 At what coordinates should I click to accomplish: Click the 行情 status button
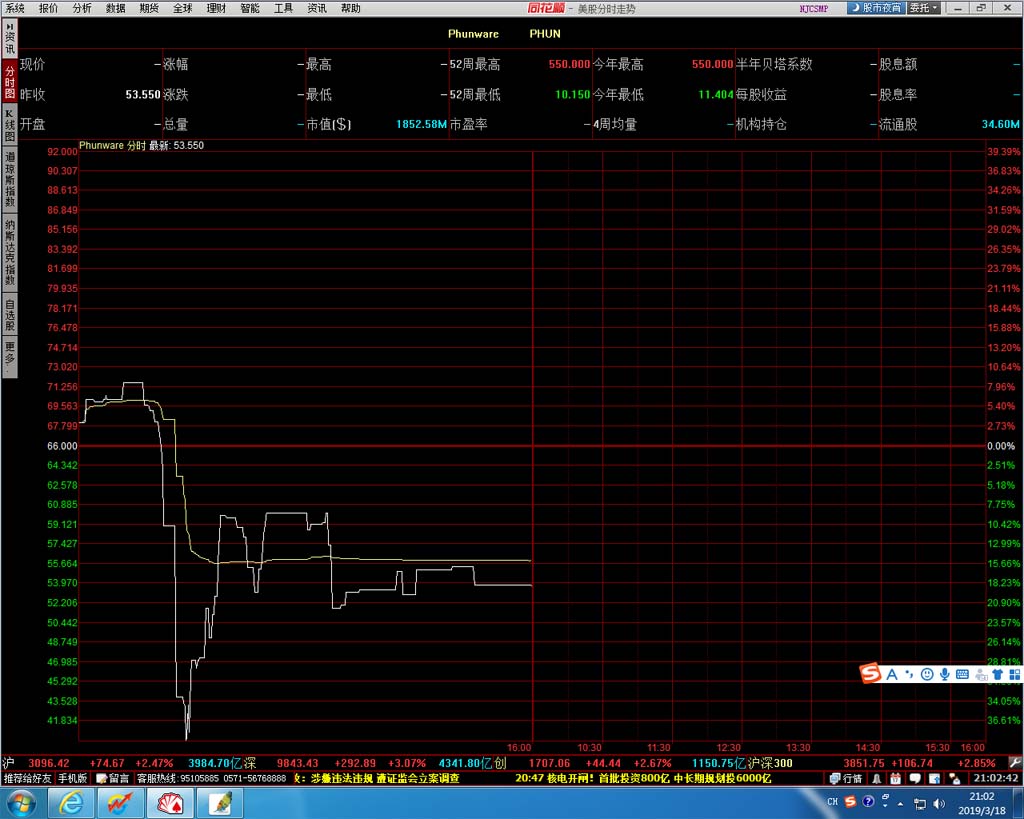point(846,779)
